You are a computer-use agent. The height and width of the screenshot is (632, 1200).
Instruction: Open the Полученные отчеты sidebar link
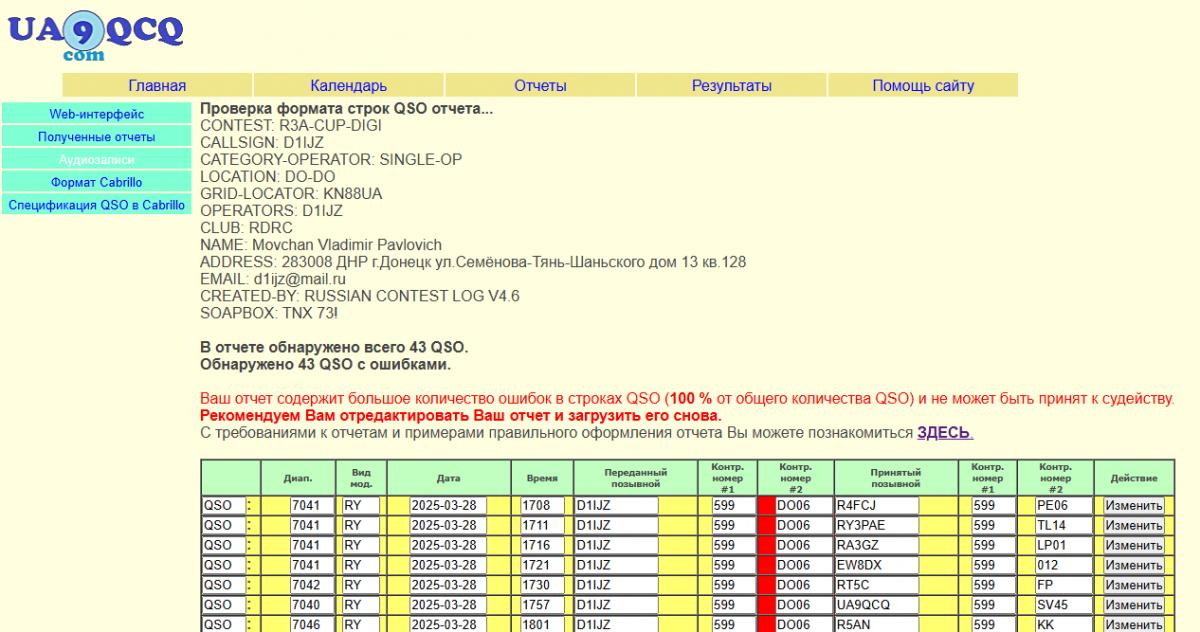coord(96,137)
